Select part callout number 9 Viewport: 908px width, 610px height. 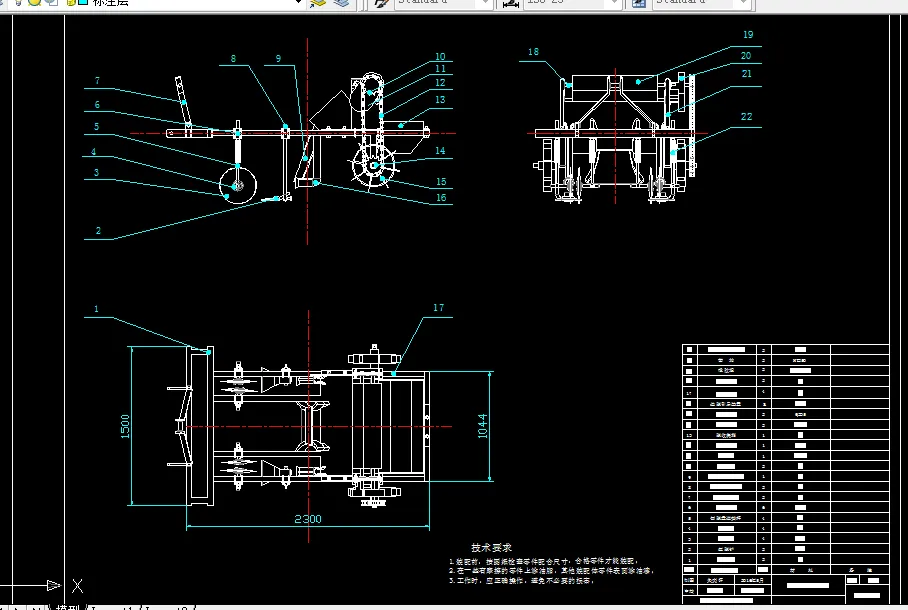click(x=279, y=59)
